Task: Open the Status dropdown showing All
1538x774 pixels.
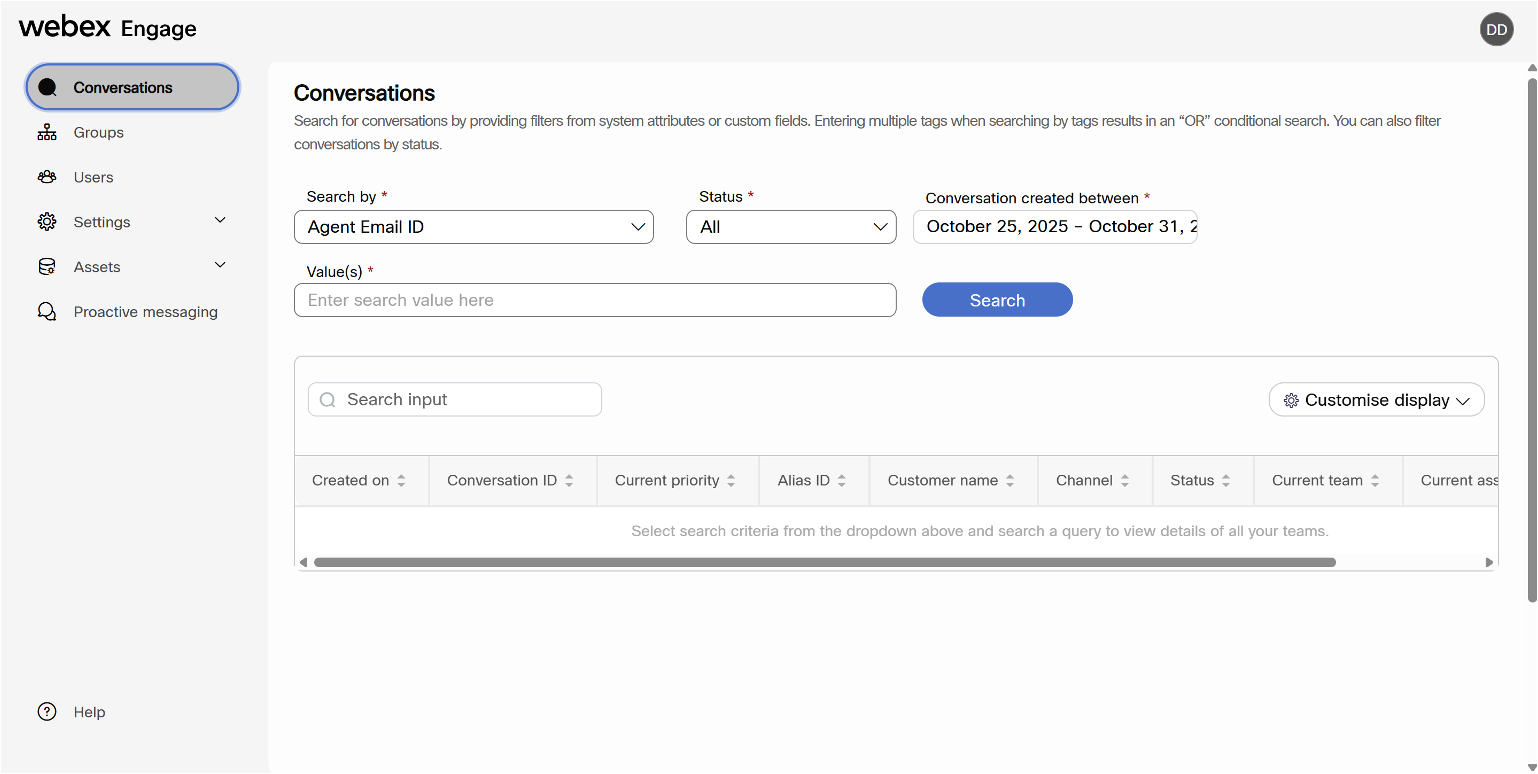Action: point(790,227)
